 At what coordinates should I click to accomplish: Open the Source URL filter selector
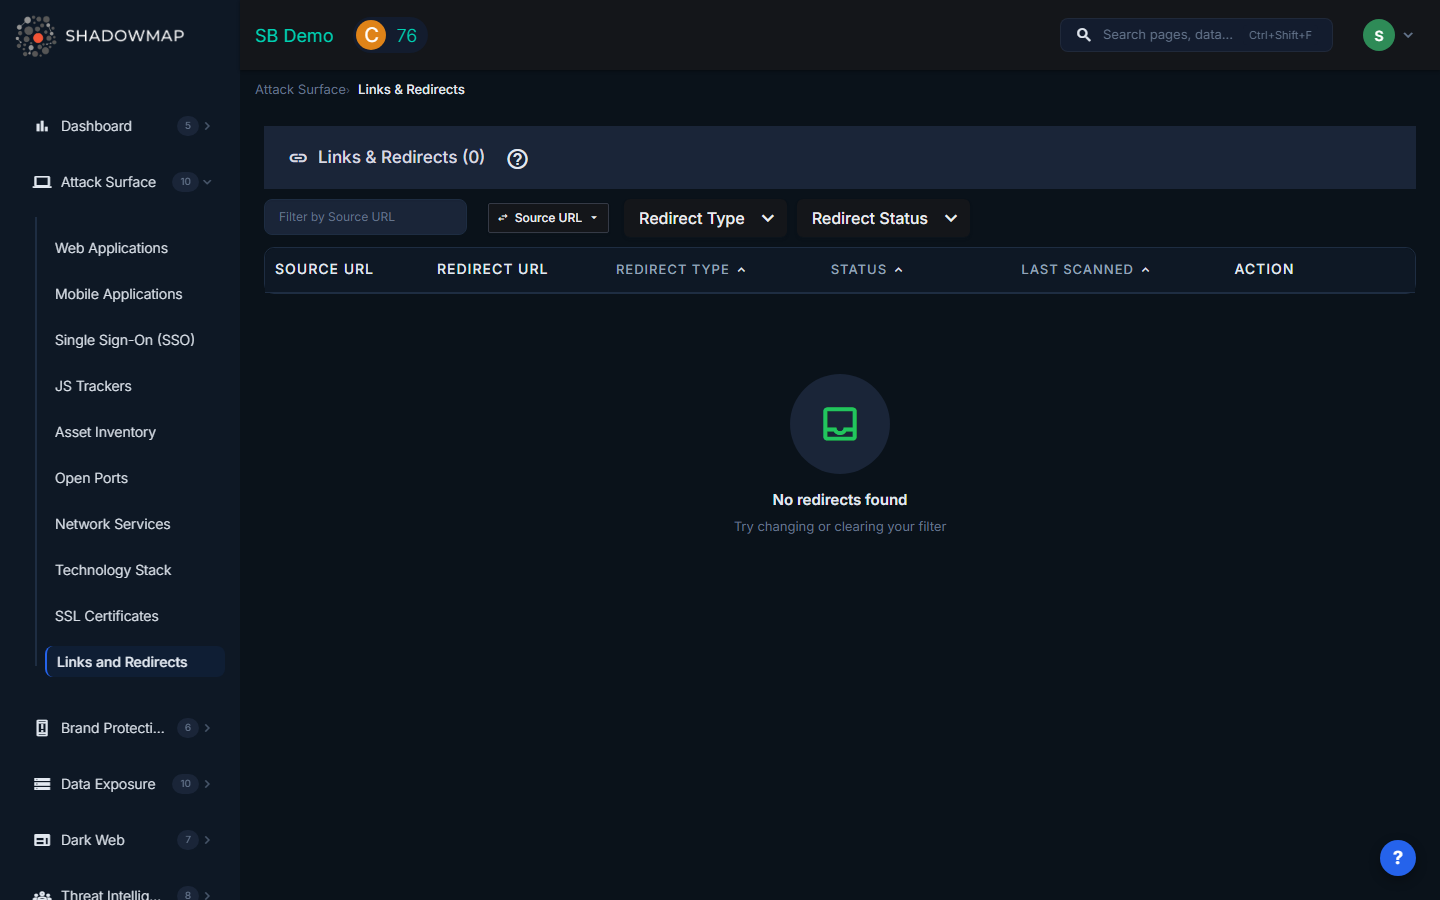tap(548, 218)
